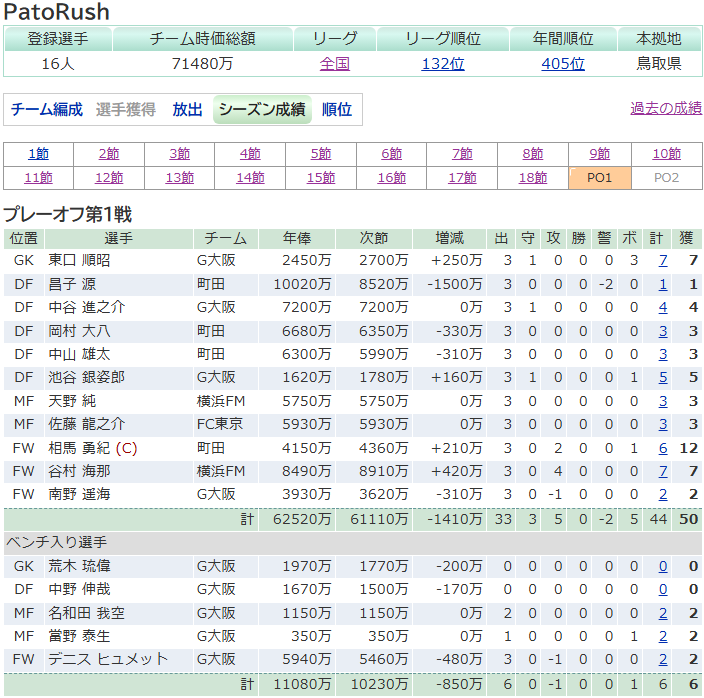This screenshot has height=698, width=704.
Task: Open 名和田 我空 total points link 2
Action: point(663,613)
